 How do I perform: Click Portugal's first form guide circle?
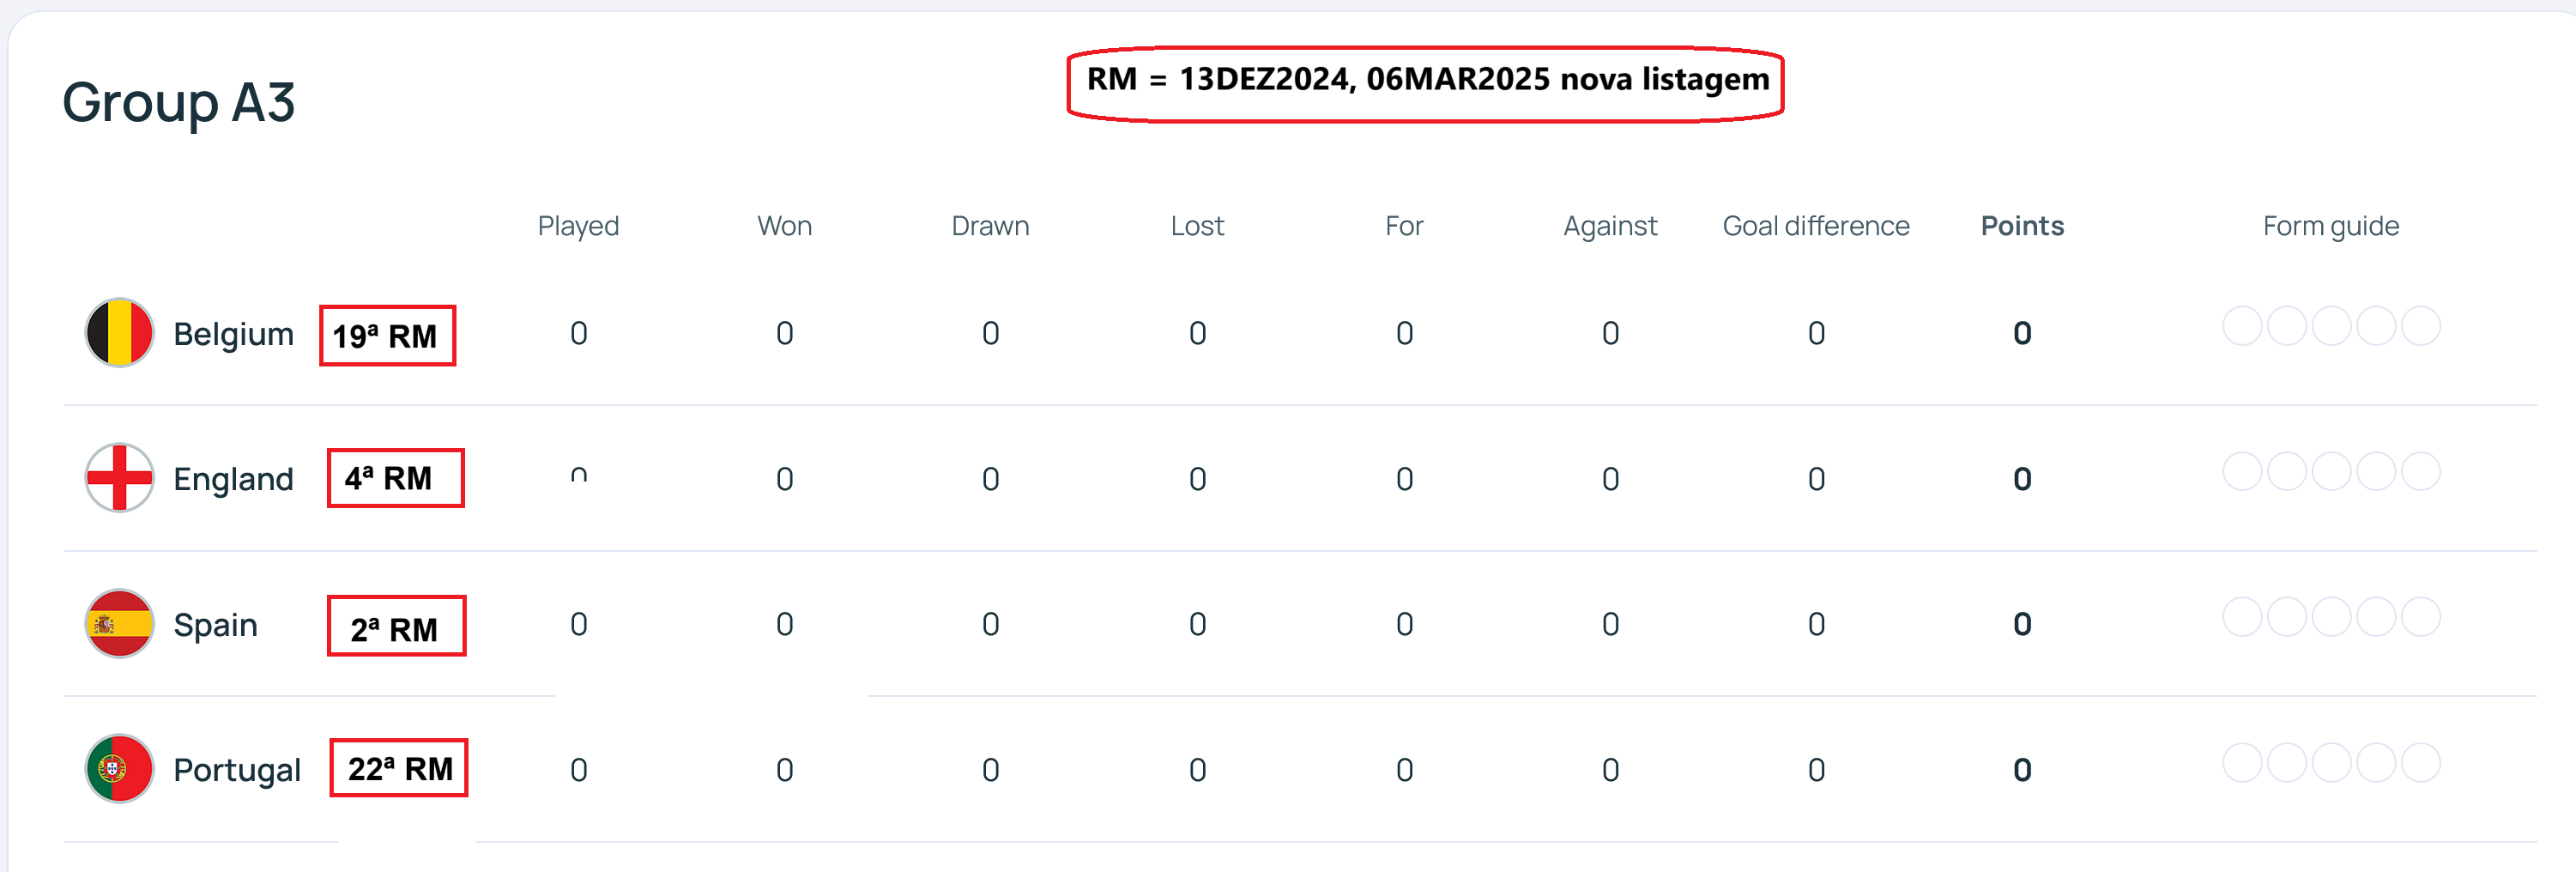coord(2242,762)
